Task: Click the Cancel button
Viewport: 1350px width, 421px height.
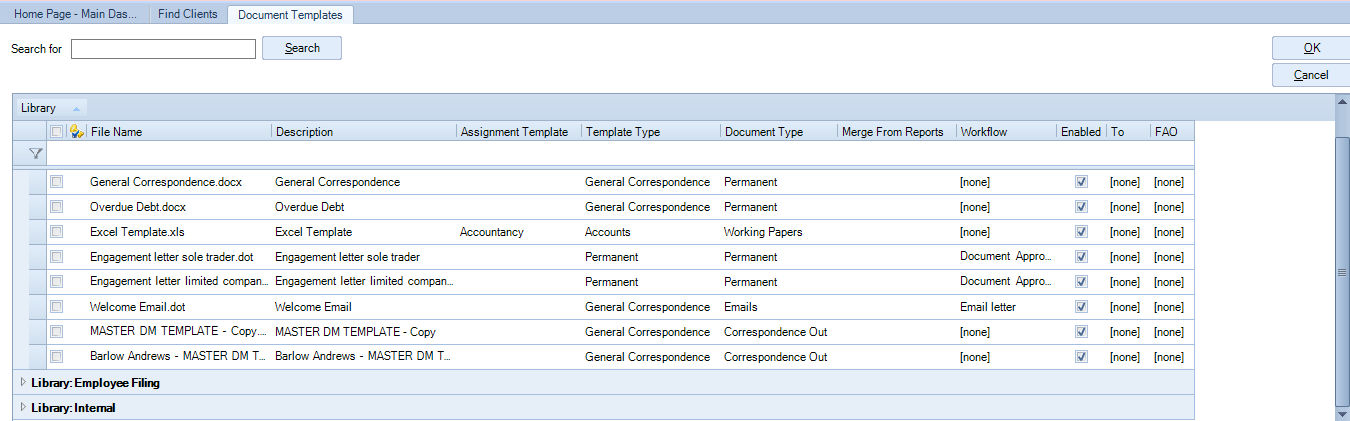Action: (1311, 75)
